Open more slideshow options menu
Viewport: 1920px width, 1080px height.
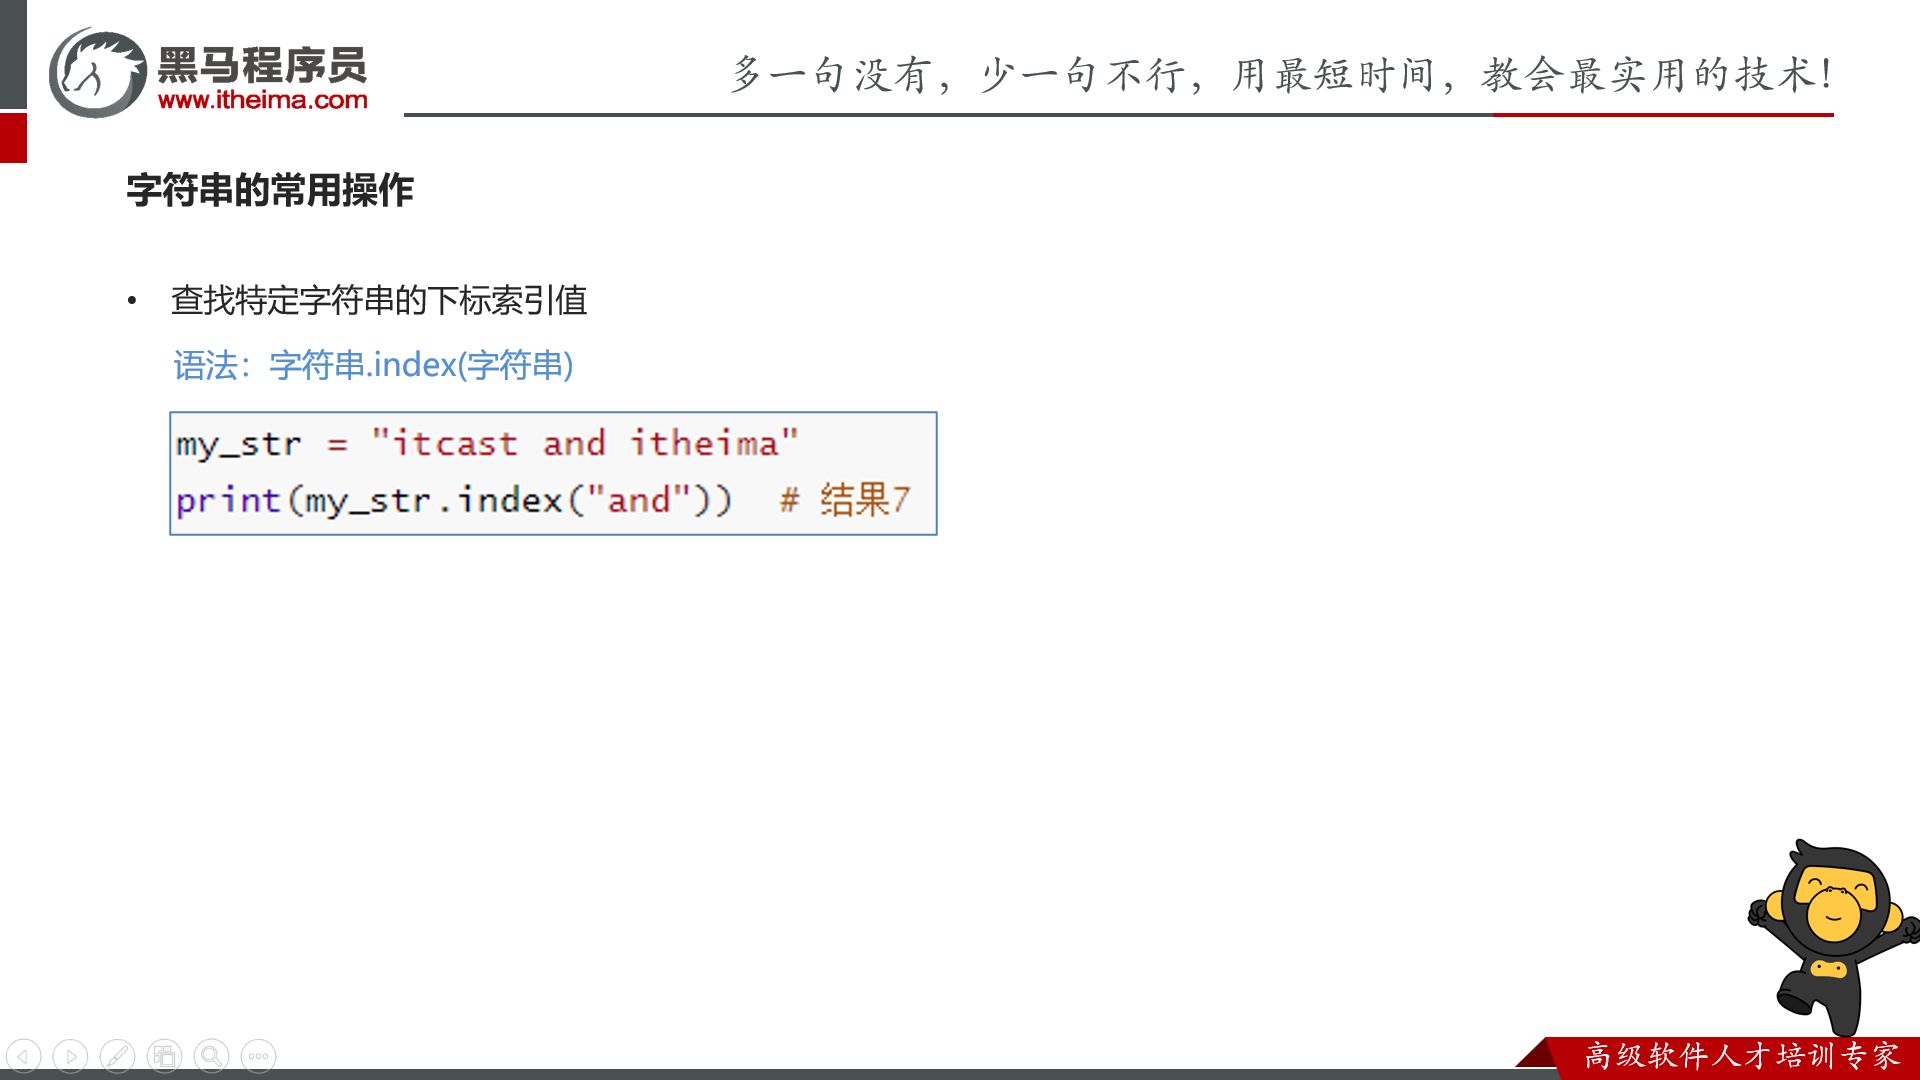coord(258,1056)
